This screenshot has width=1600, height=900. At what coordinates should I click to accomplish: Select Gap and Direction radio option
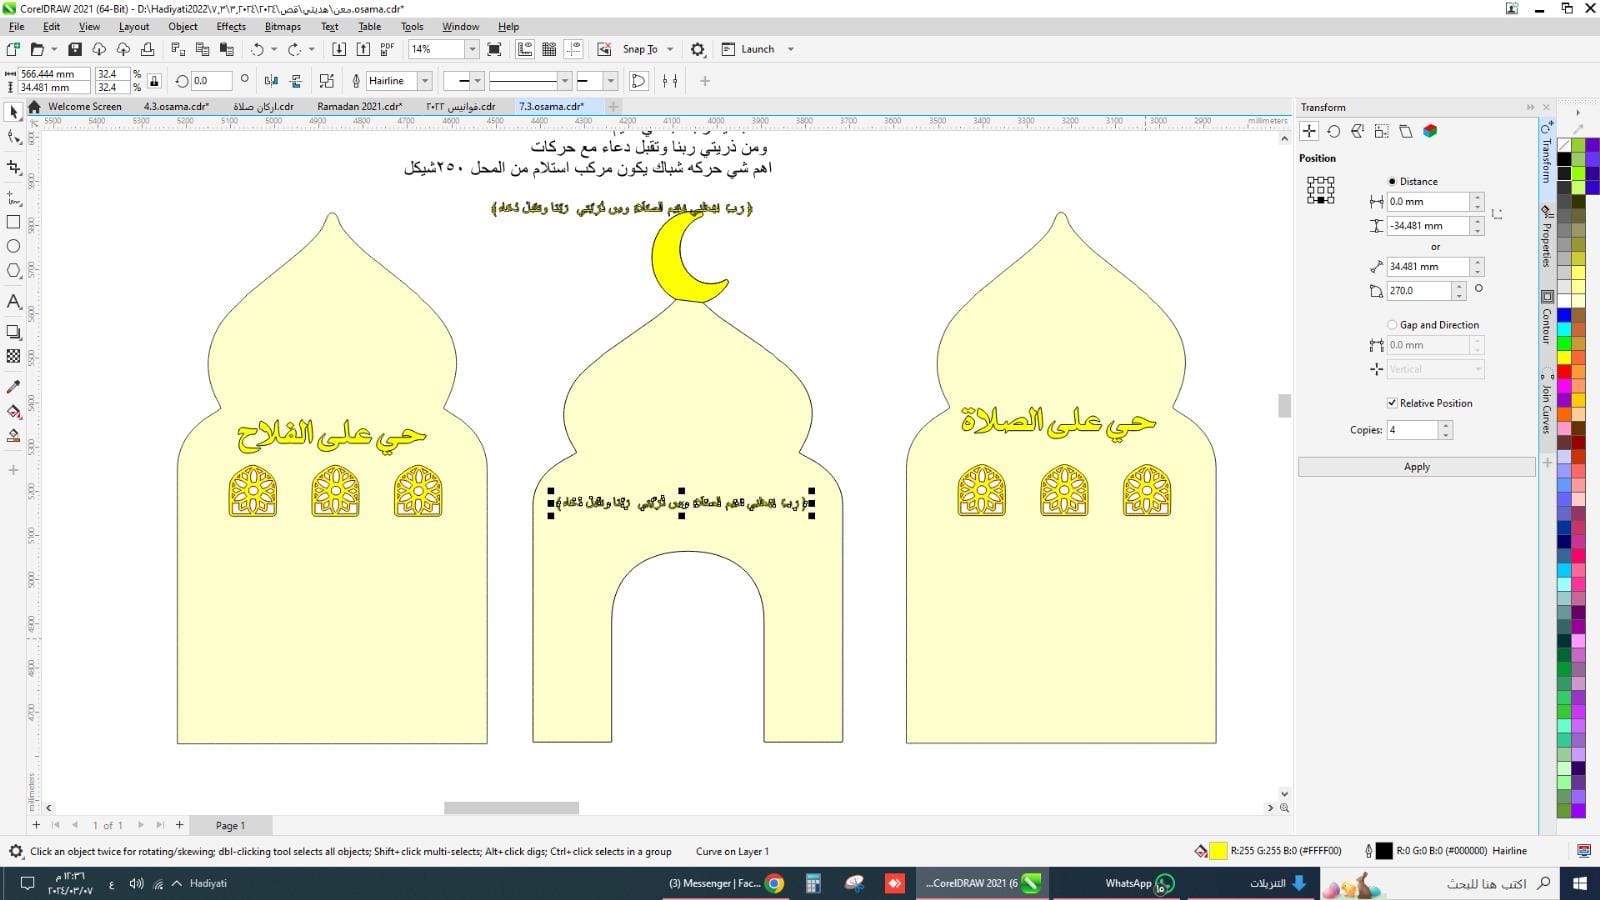[x=1392, y=325]
